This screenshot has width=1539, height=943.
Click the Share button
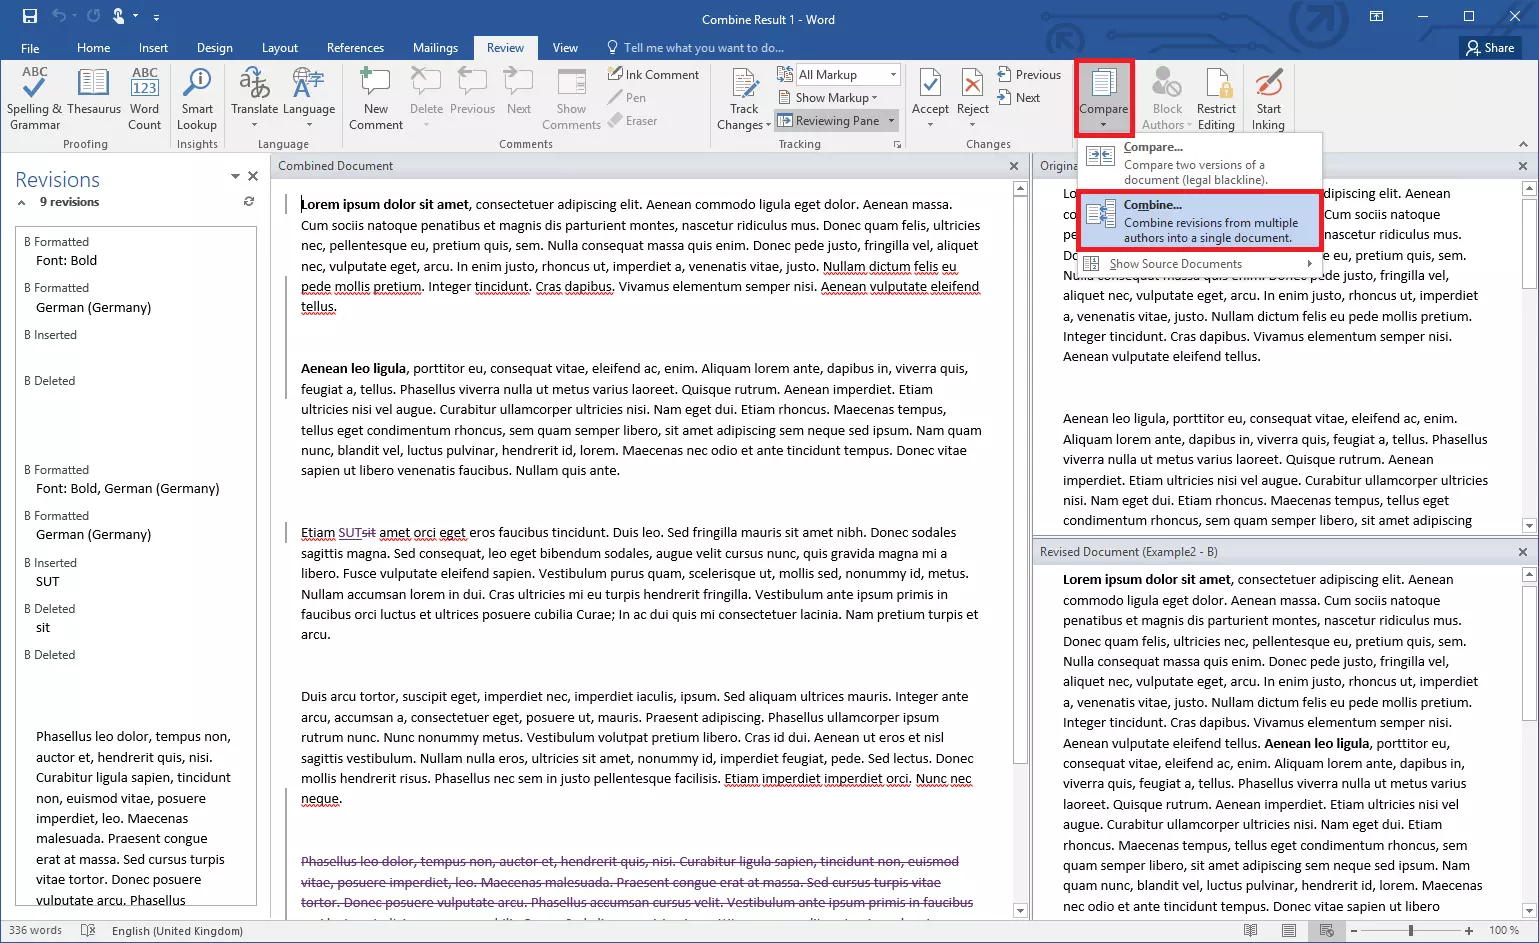click(1490, 48)
